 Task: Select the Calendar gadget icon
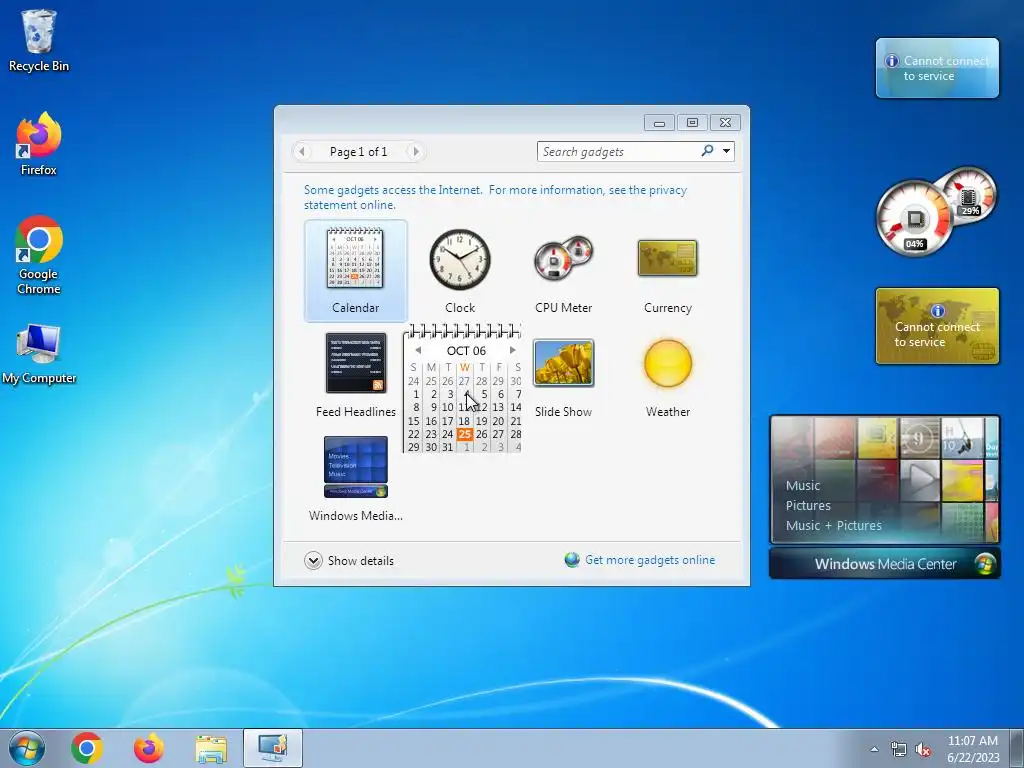tap(355, 259)
